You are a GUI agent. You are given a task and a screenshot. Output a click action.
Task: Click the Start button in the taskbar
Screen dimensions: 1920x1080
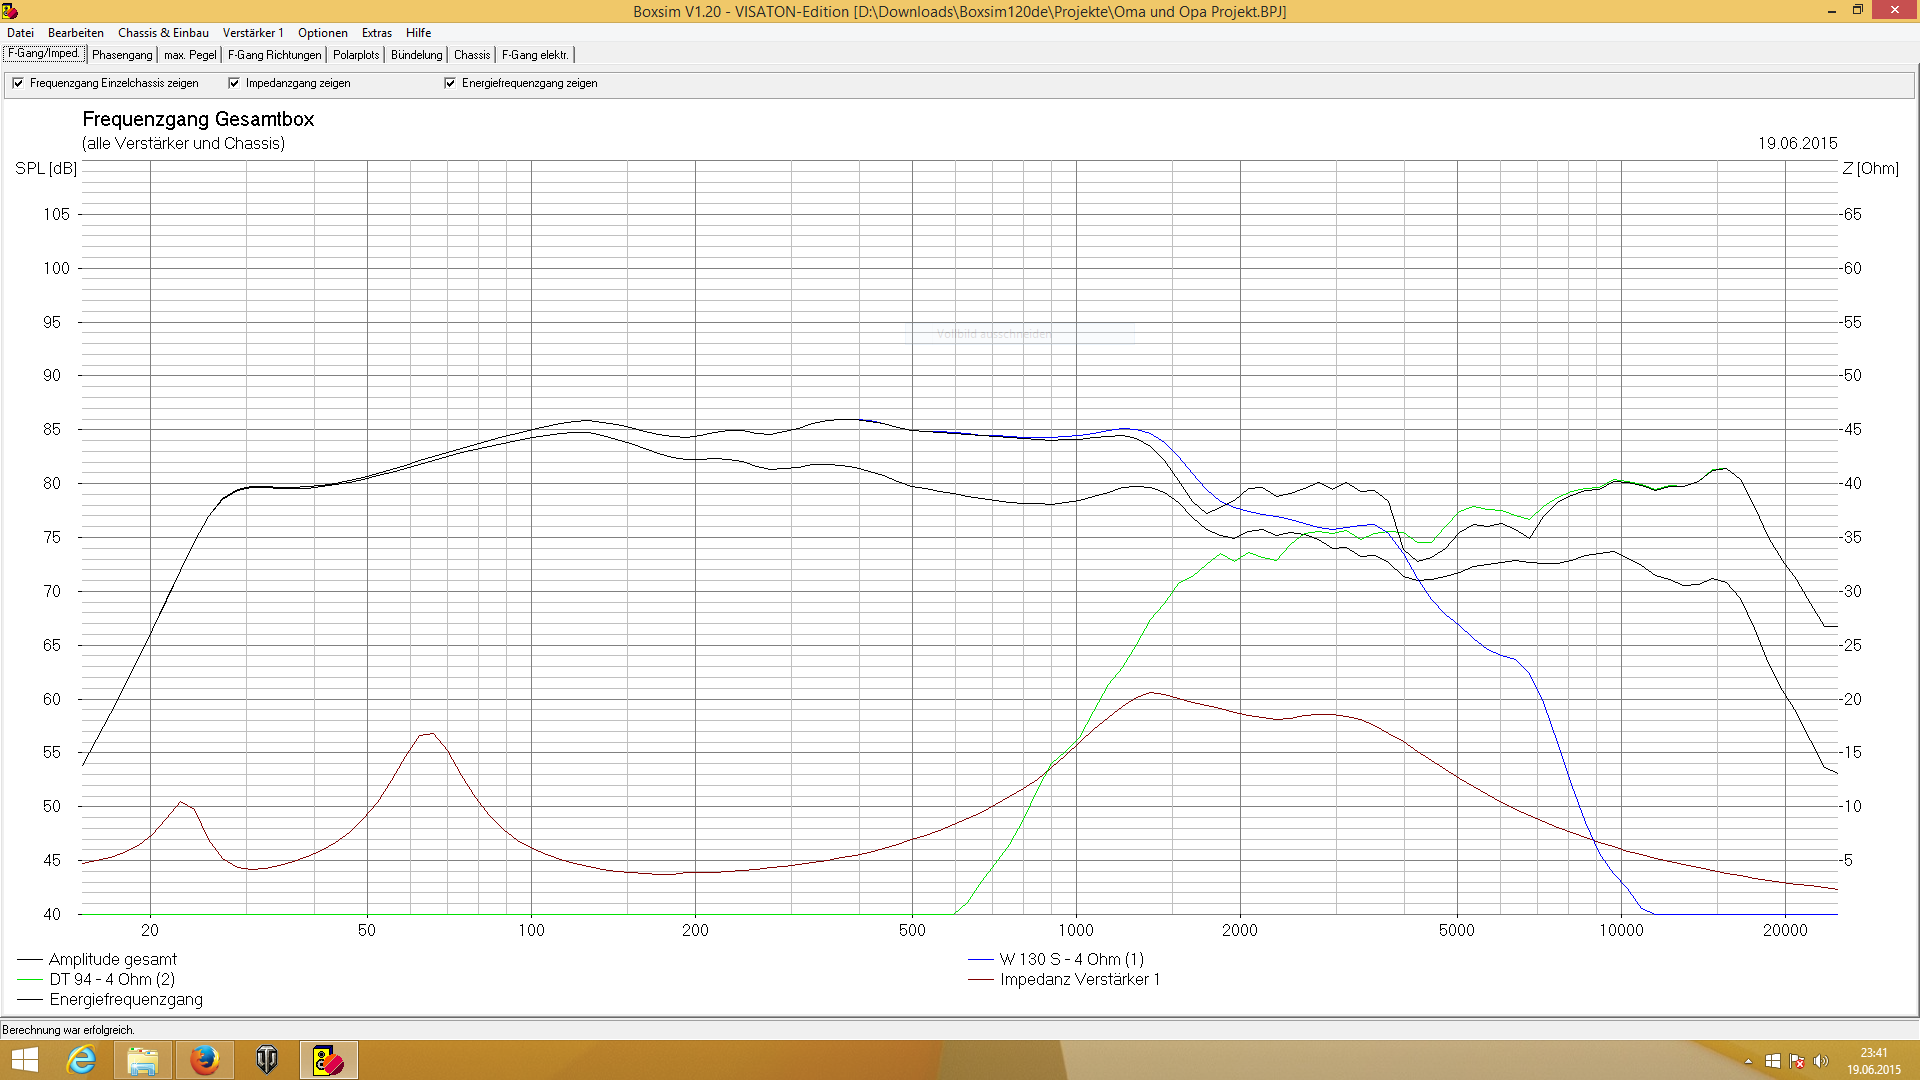(24, 1060)
